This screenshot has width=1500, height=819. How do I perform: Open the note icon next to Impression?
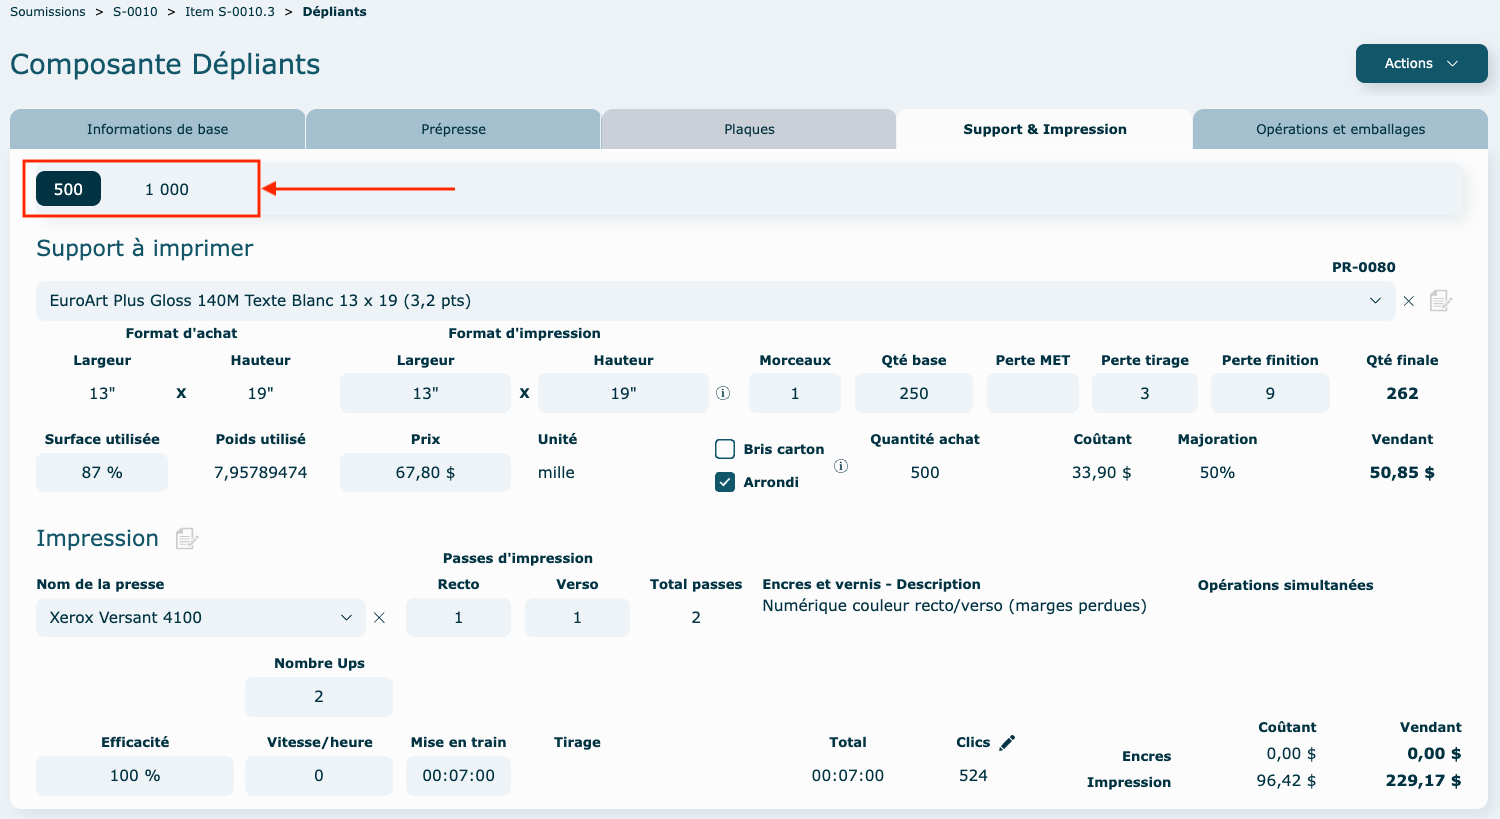(x=186, y=539)
